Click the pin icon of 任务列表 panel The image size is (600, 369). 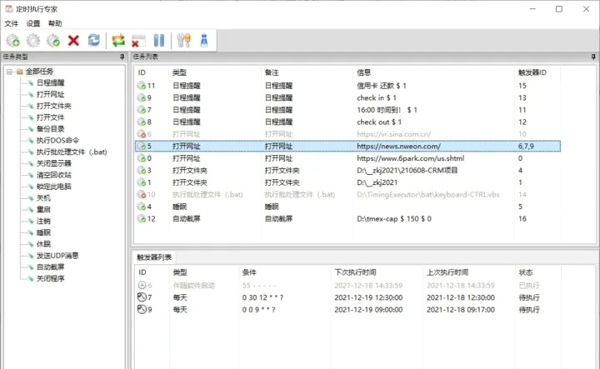[x=593, y=57]
